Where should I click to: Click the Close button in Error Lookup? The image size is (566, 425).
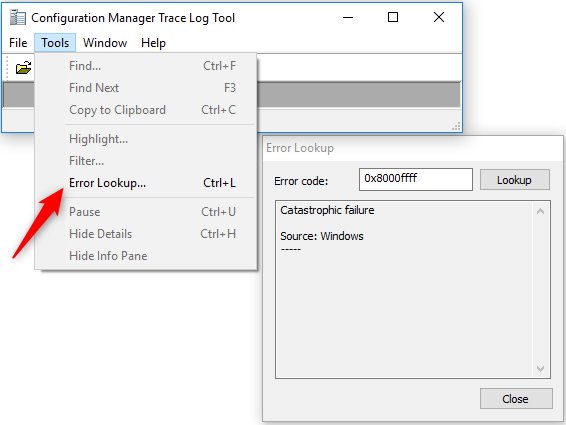click(516, 399)
